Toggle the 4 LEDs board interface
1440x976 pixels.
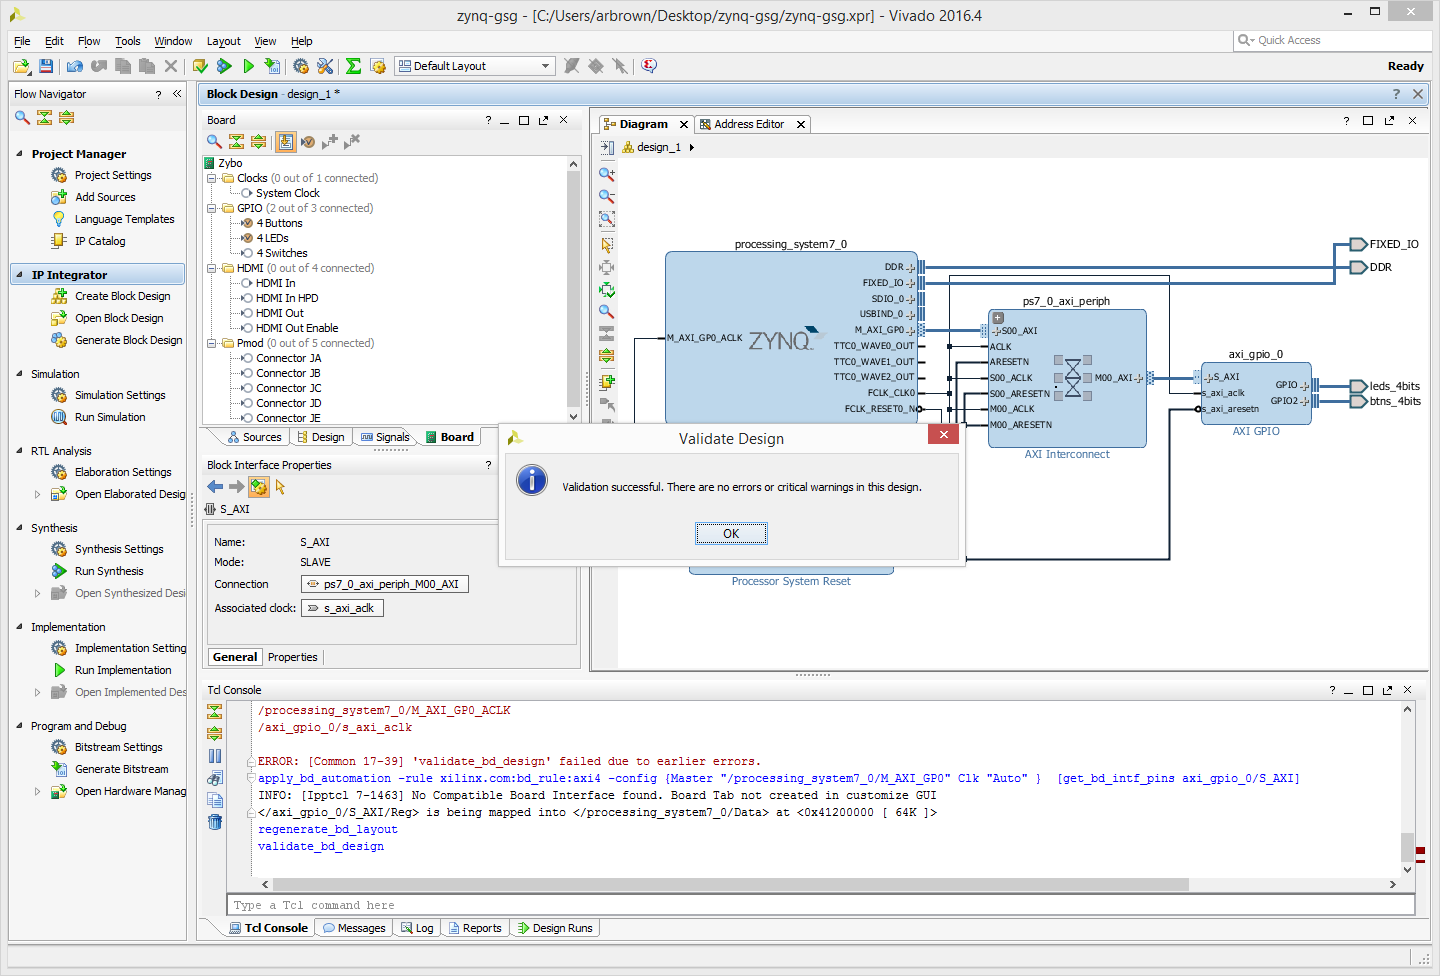(247, 238)
